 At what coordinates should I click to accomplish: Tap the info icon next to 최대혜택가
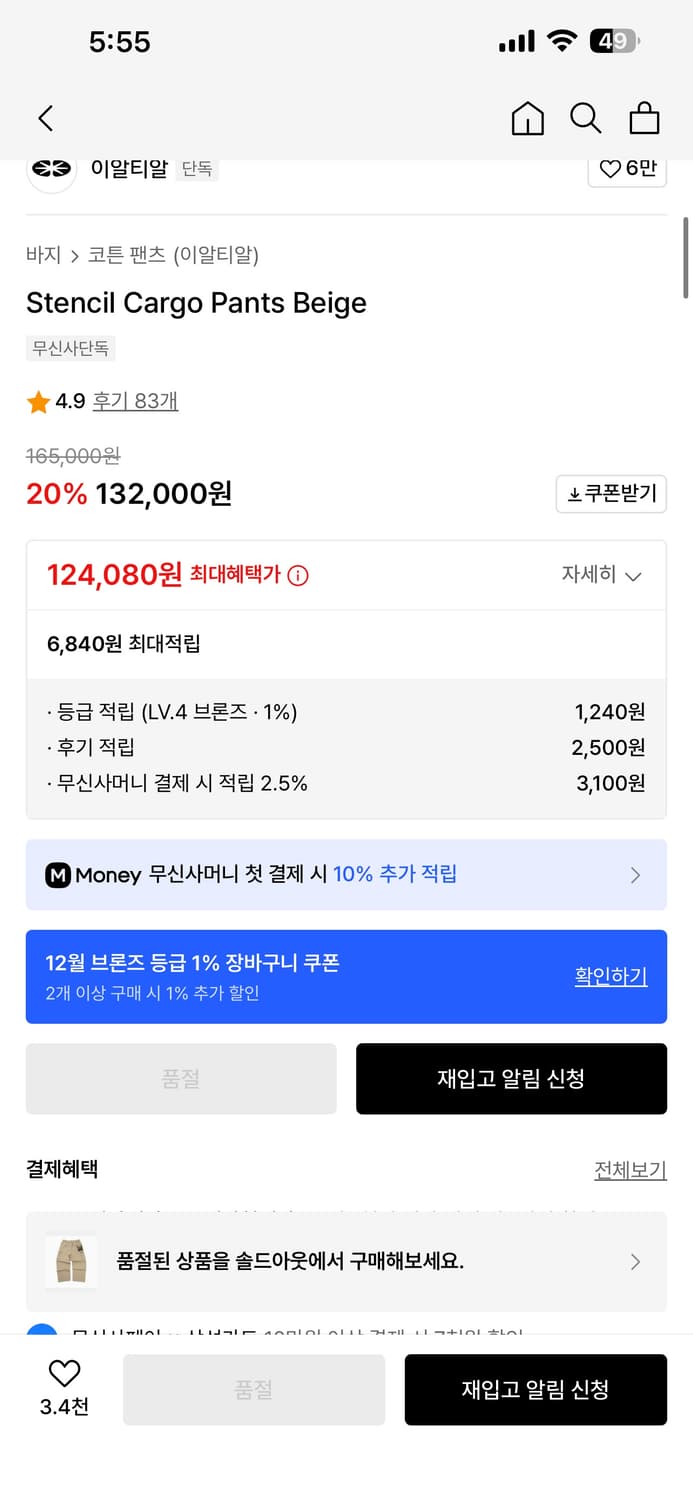298,575
